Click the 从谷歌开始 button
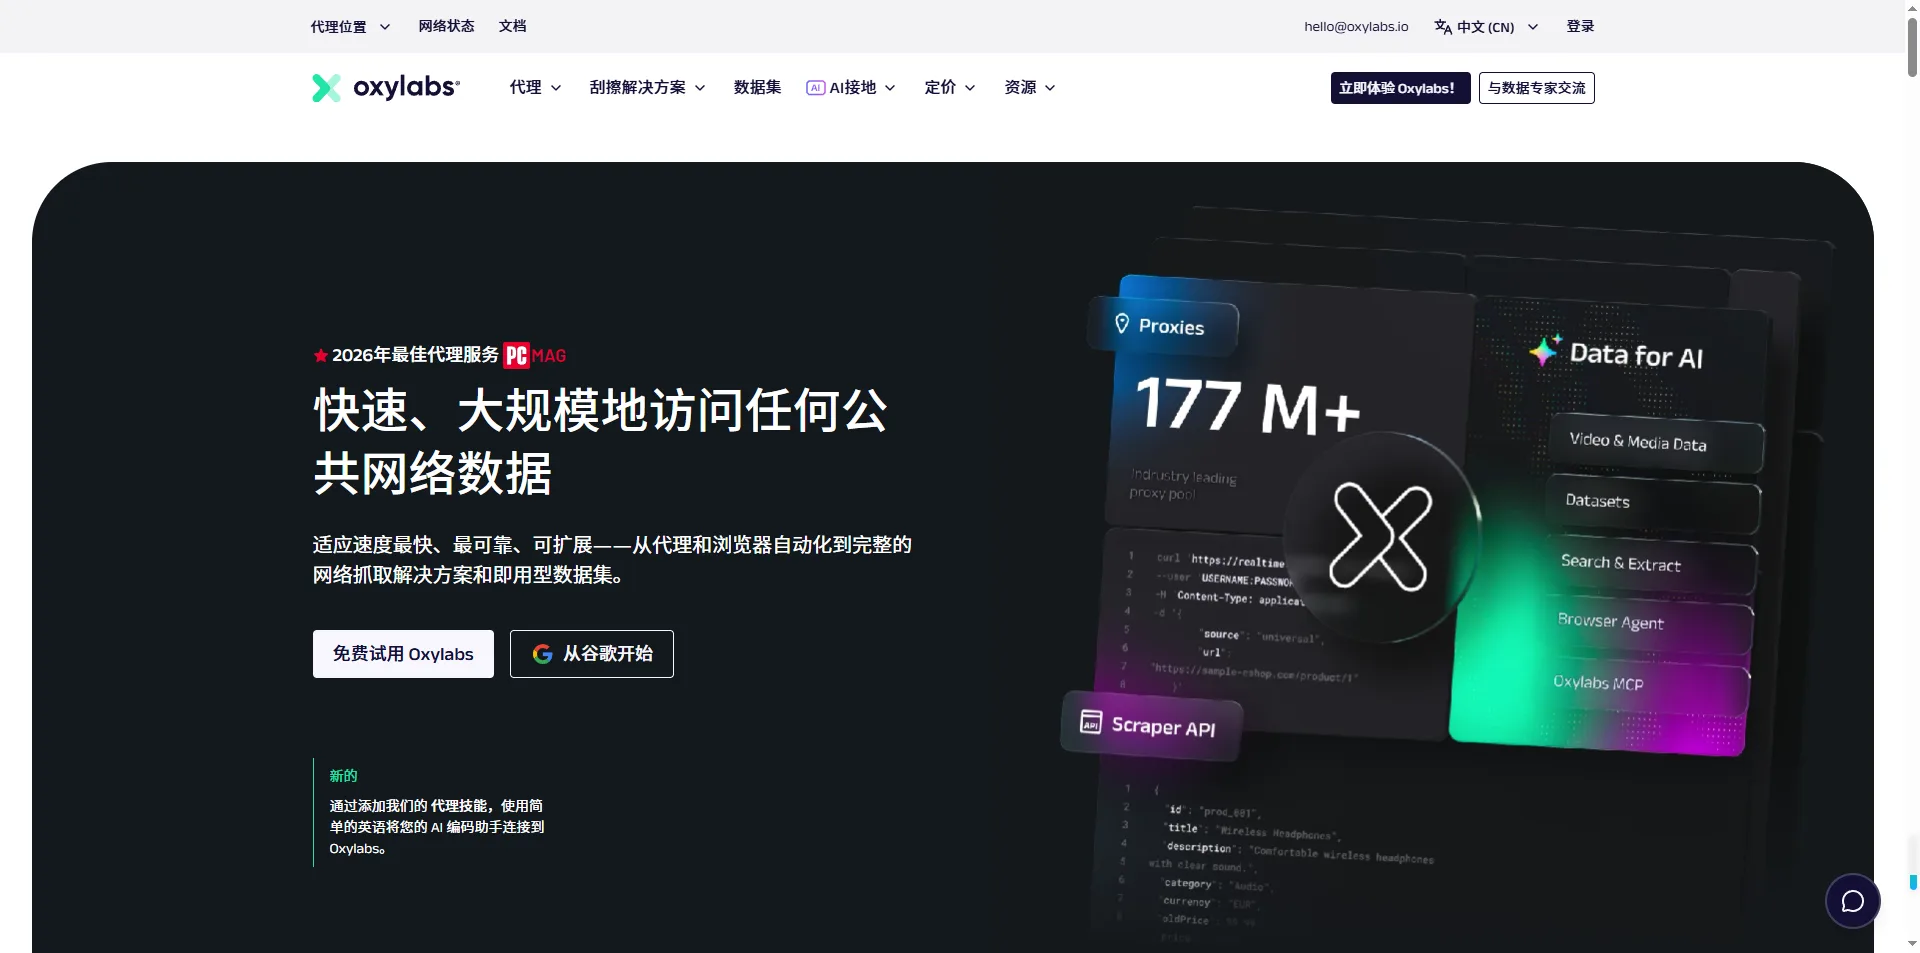Viewport: 1920px width, 953px height. [x=592, y=654]
